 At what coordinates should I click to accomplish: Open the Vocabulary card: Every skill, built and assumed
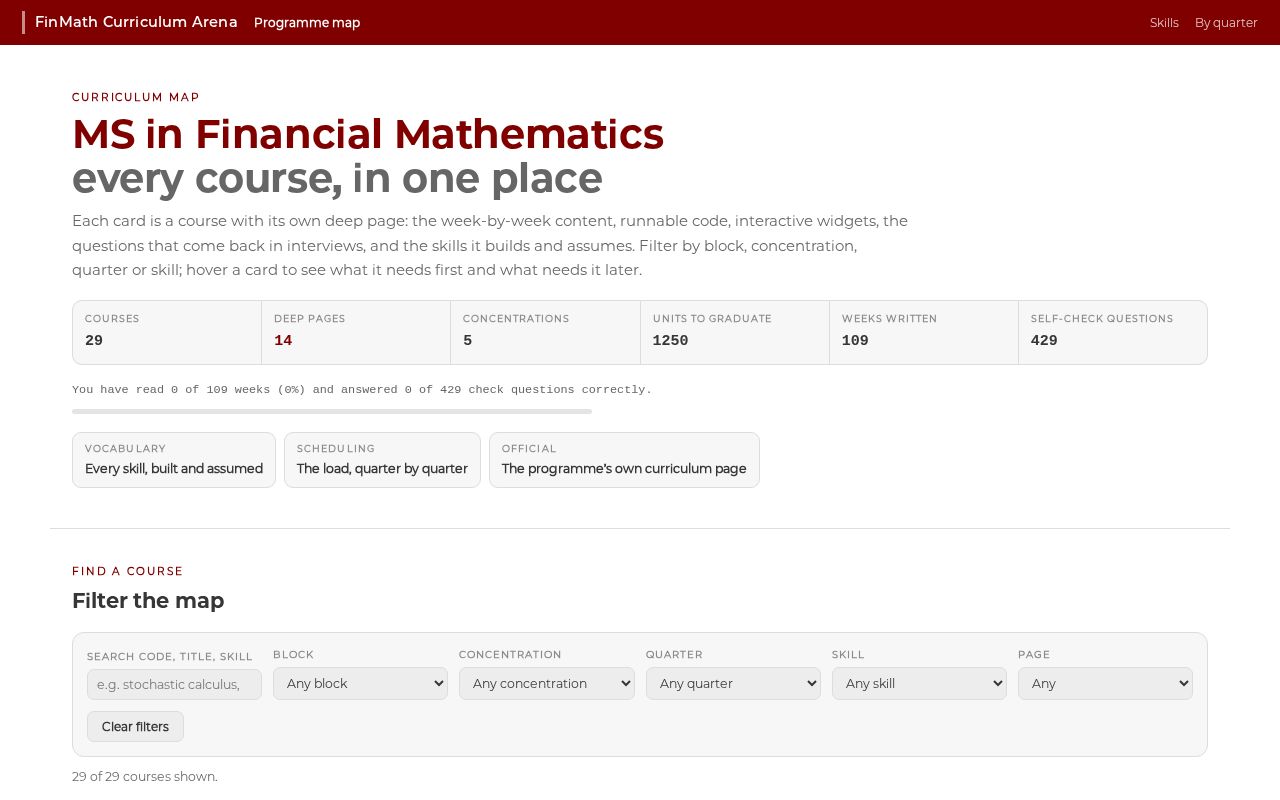pos(174,460)
